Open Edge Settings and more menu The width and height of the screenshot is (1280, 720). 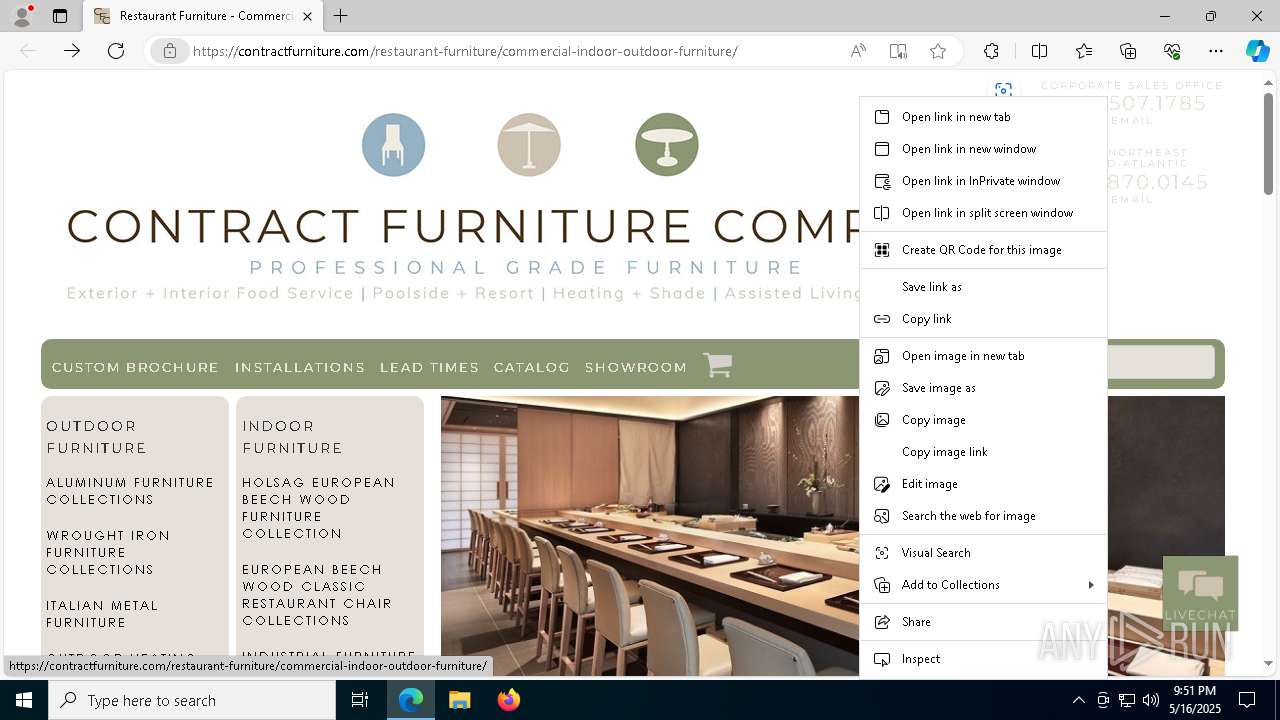tap(1216, 51)
